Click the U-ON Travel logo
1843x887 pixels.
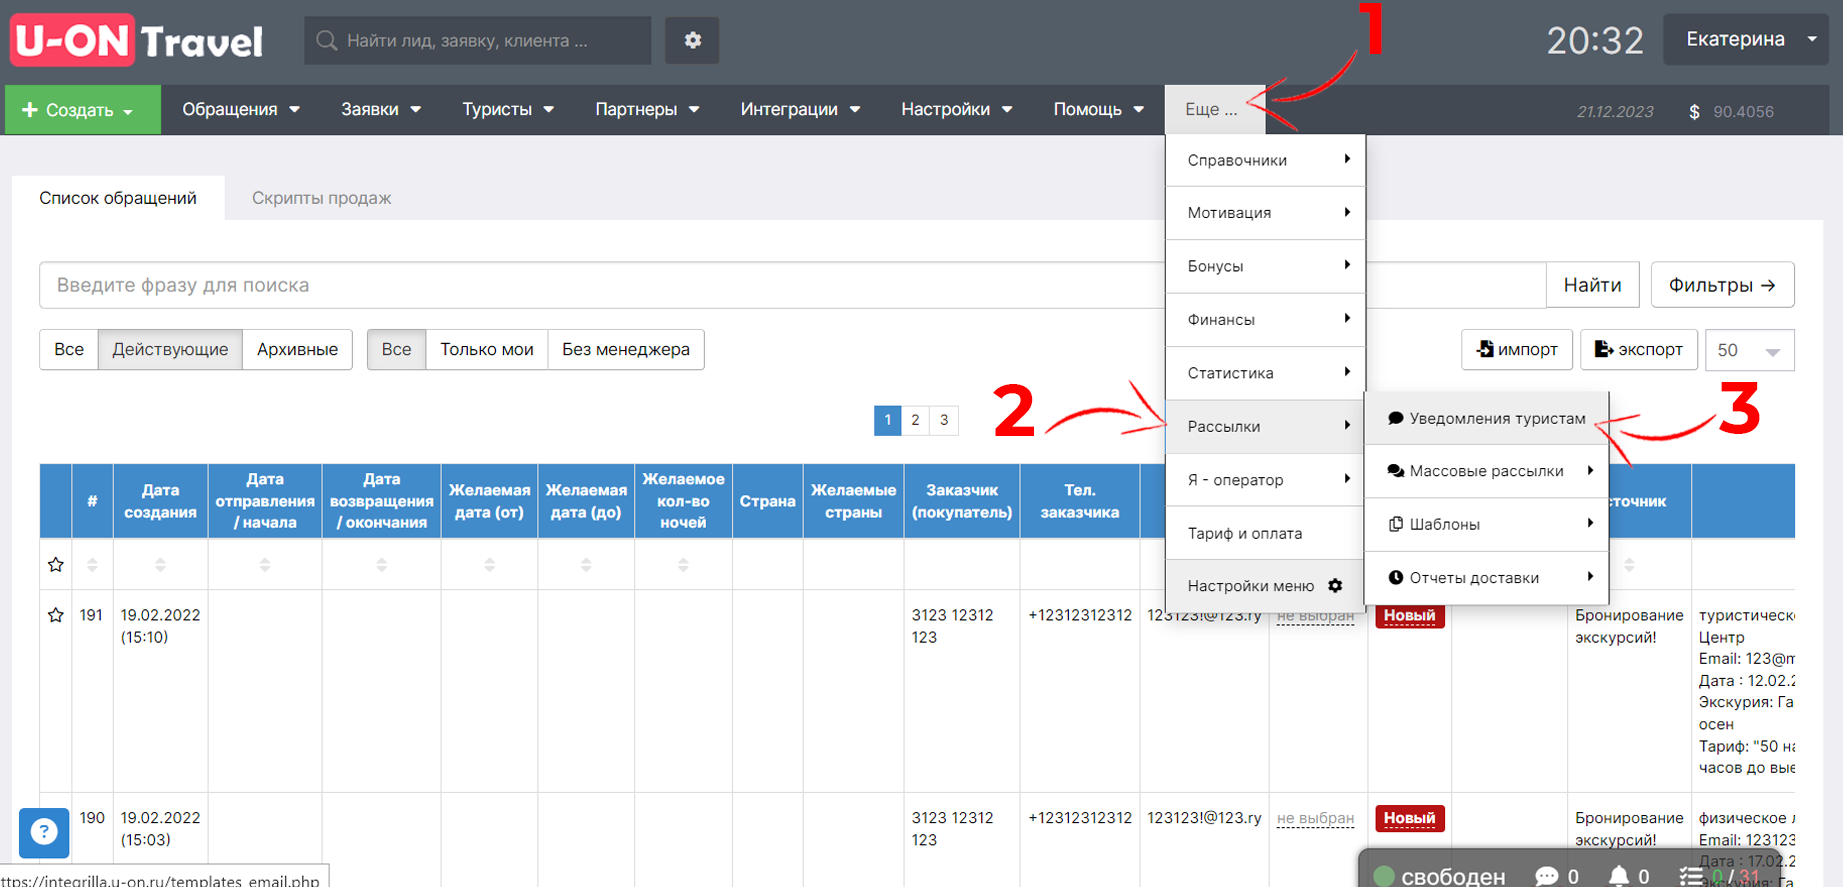point(137,40)
